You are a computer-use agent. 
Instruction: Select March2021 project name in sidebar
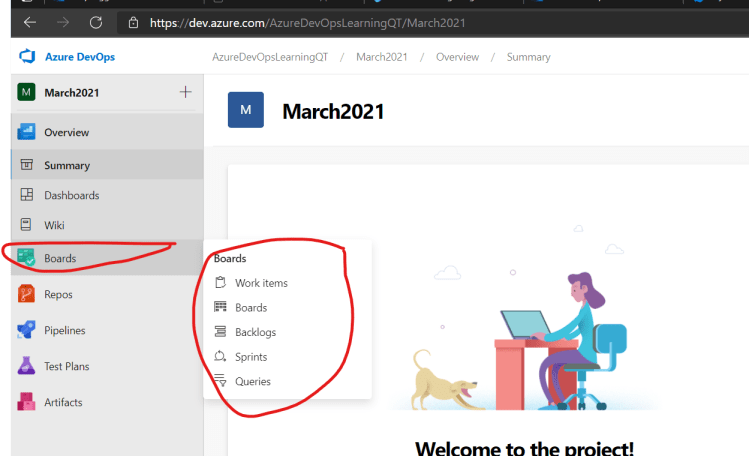click(x=72, y=93)
